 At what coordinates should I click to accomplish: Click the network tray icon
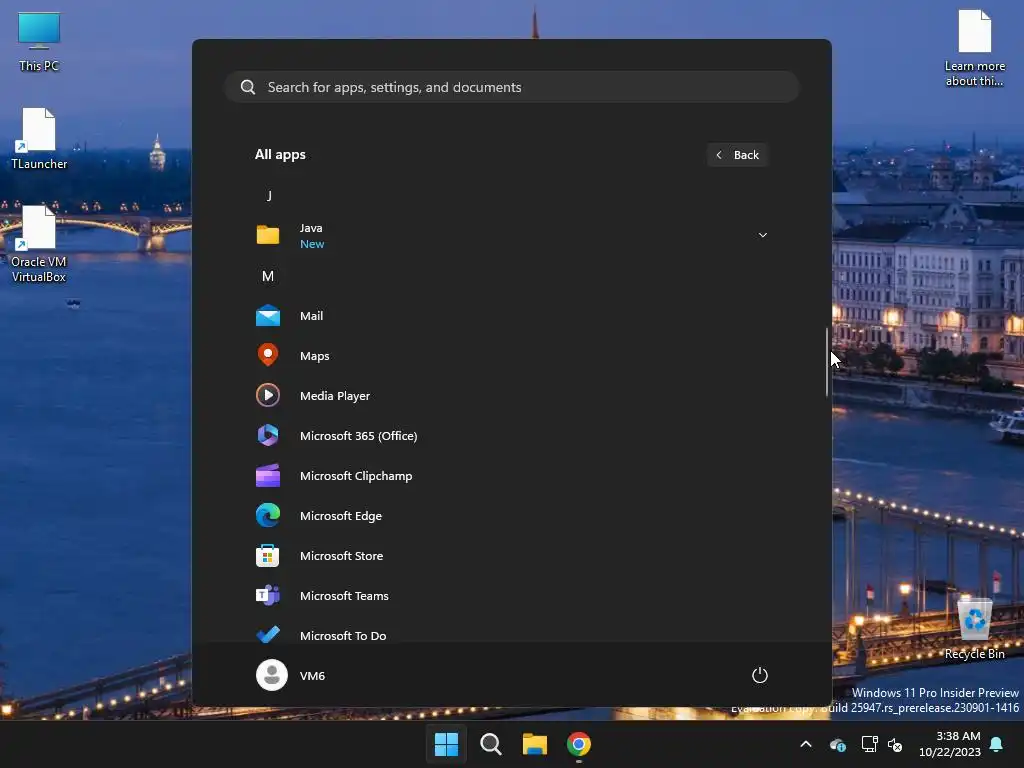[x=869, y=744]
